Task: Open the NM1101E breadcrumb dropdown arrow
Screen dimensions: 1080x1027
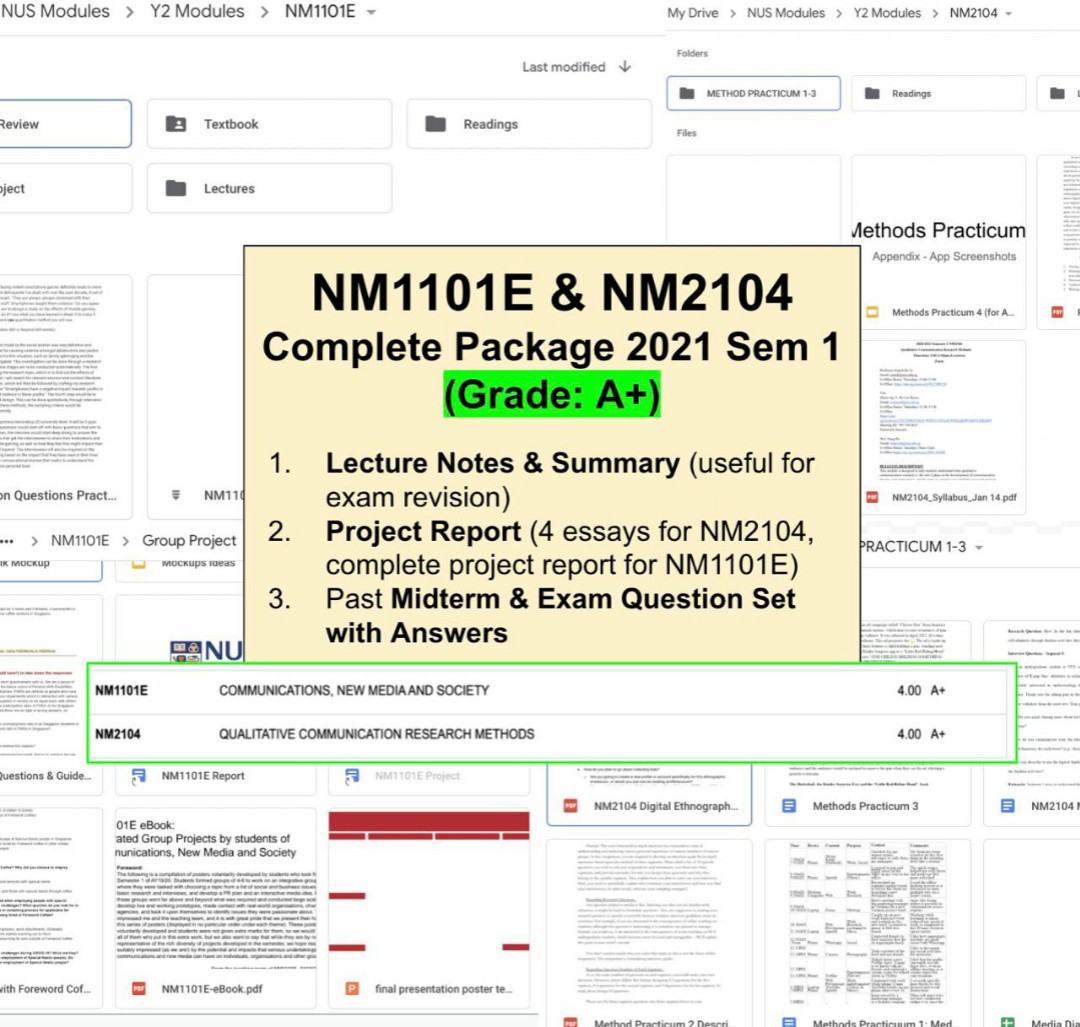Action: click(x=371, y=12)
